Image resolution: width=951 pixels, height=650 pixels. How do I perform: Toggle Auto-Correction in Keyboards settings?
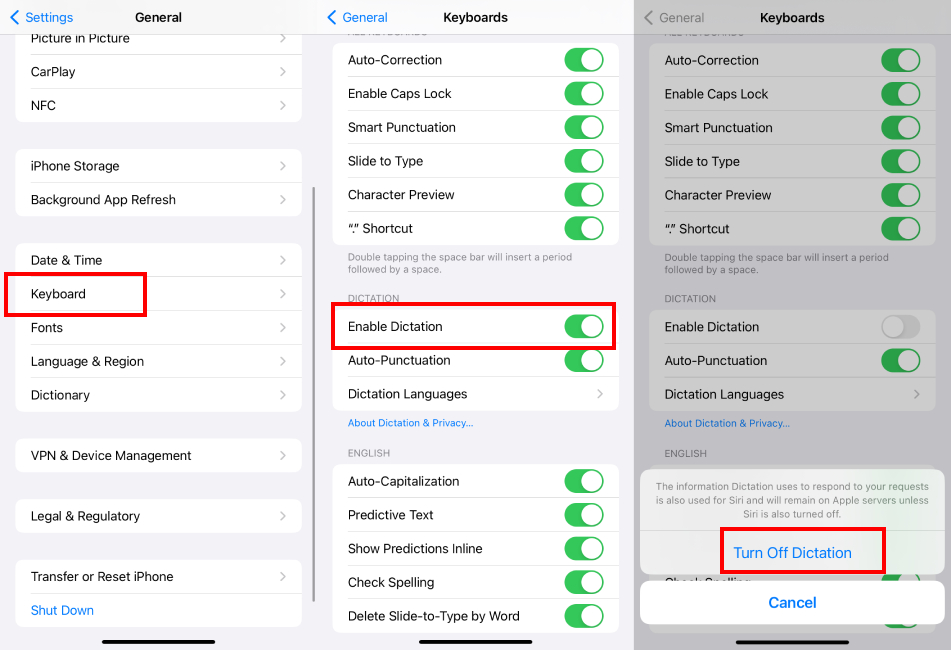584,60
